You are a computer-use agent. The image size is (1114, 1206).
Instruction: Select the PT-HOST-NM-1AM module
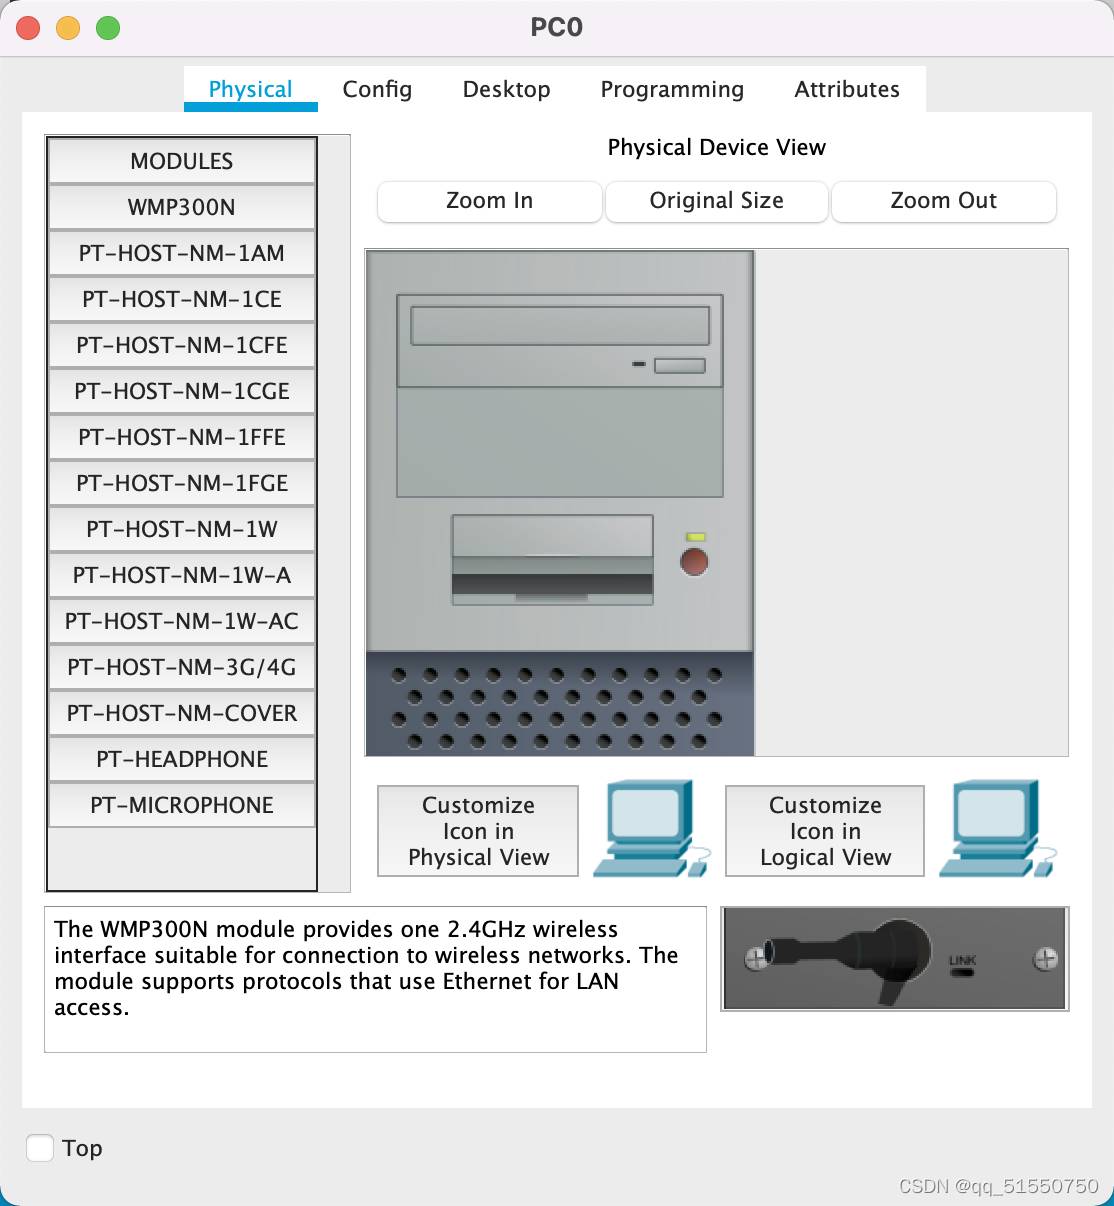tap(182, 253)
